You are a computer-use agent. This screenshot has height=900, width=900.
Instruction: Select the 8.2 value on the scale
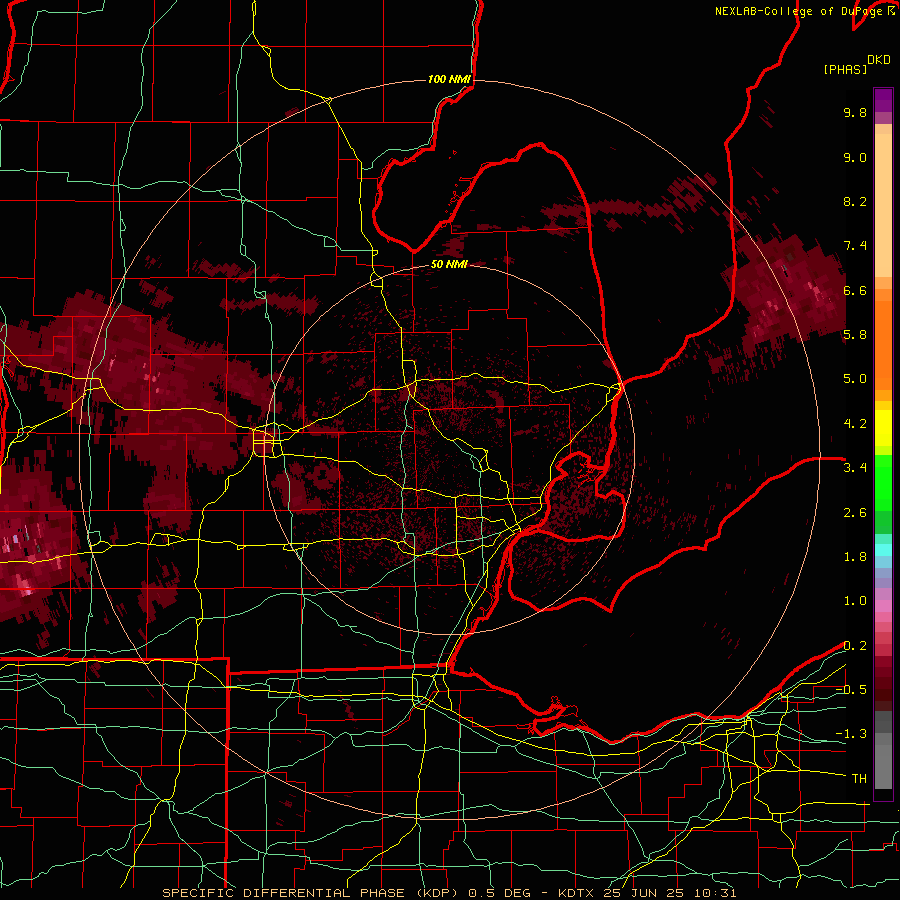(x=855, y=201)
